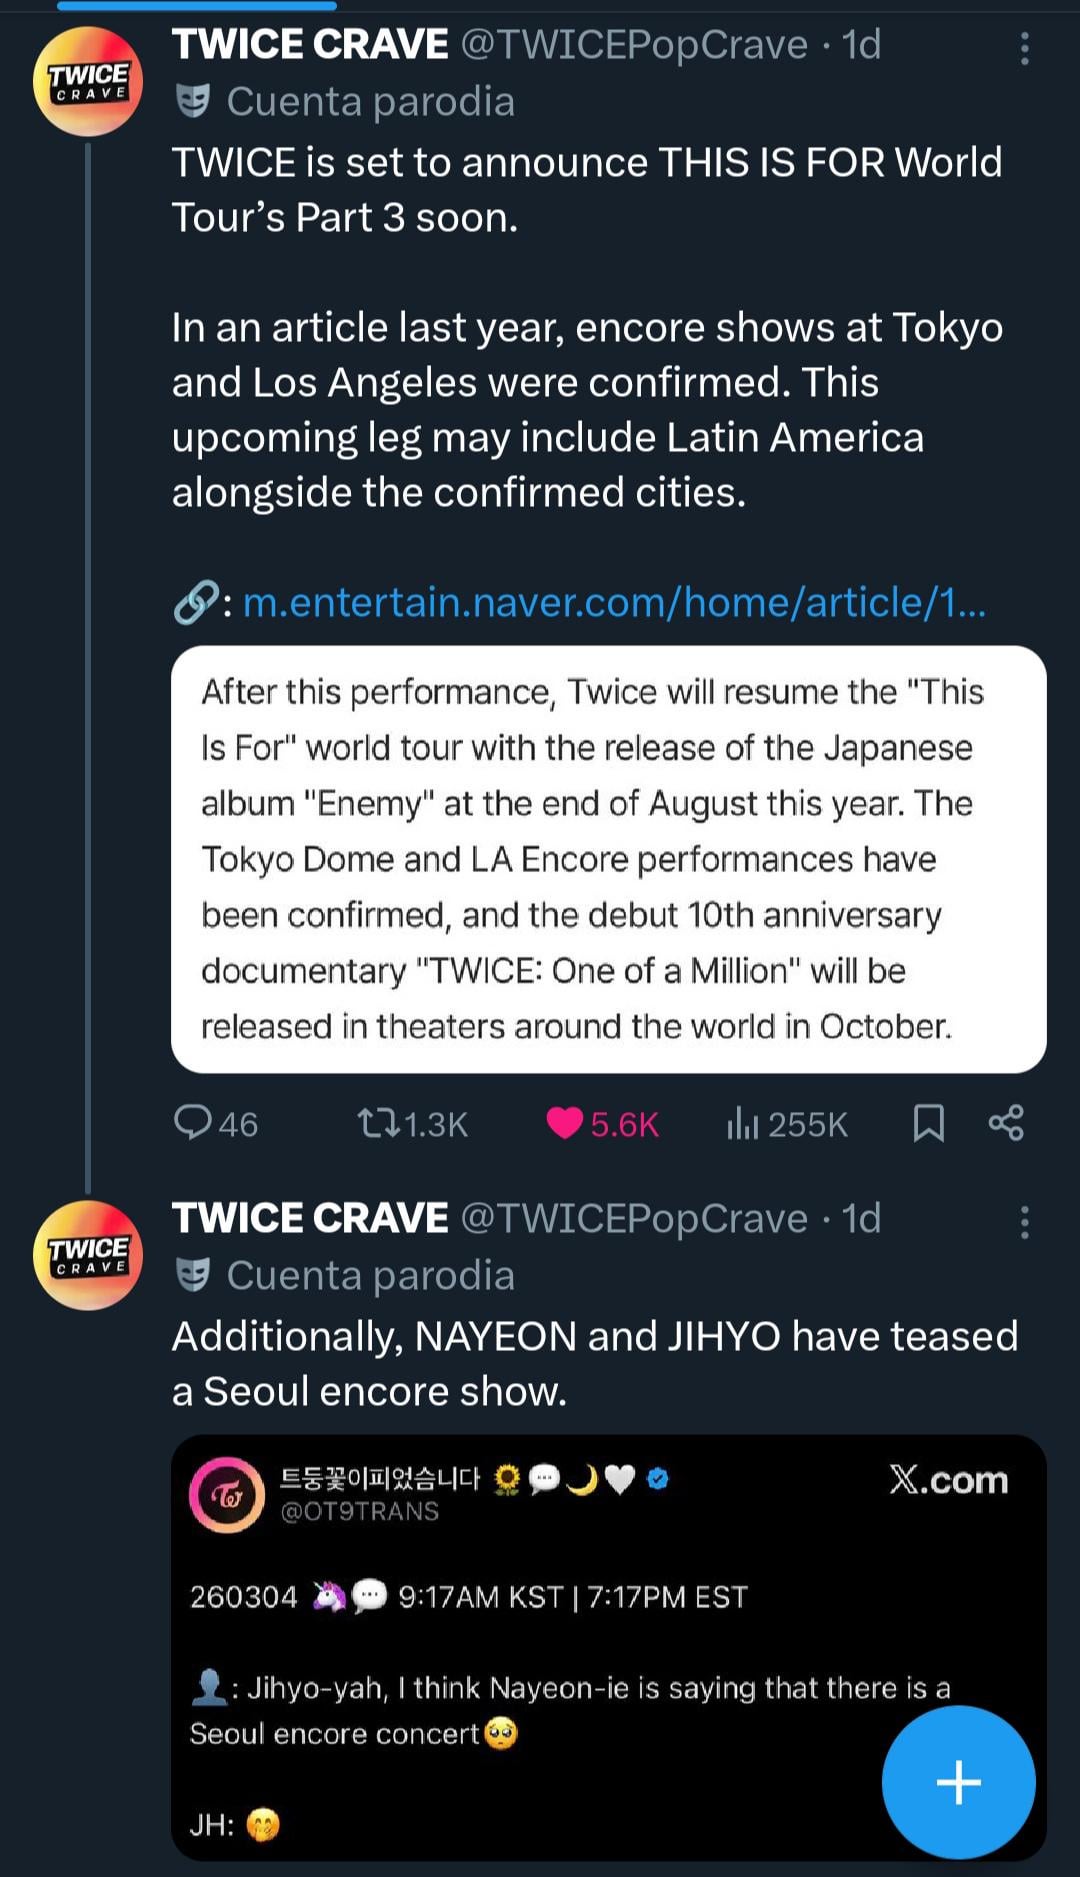
Task: Open second tweet's TWICE CRAVE avatar
Action: (88, 1255)
